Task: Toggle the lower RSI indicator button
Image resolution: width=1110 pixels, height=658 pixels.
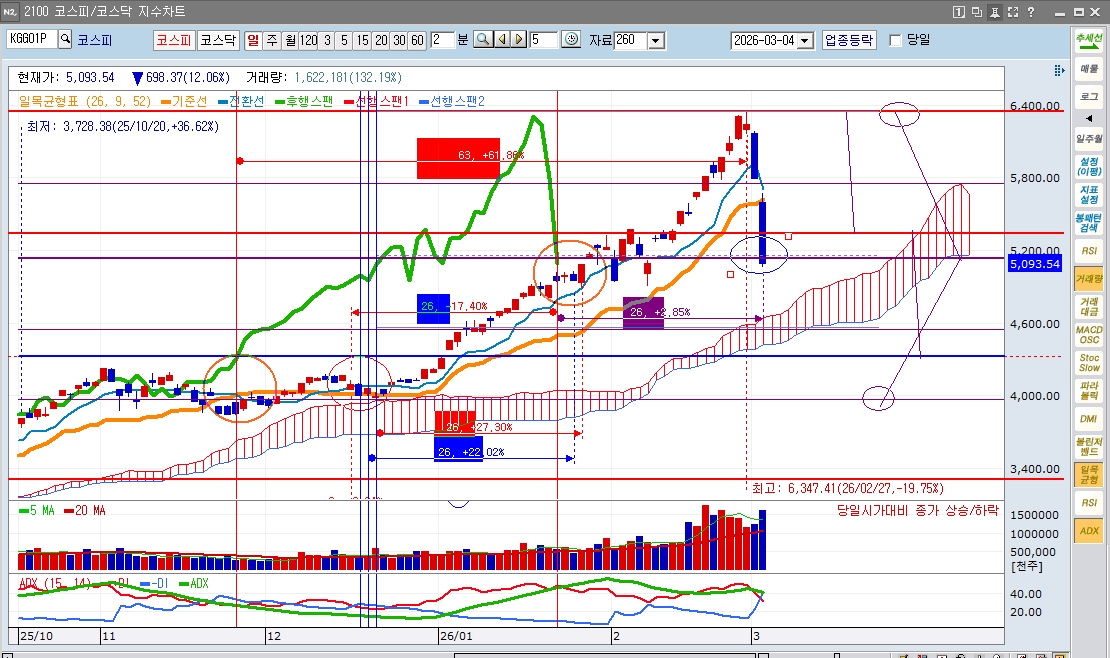Action: pyautogui.click(x=1089, y=502)
